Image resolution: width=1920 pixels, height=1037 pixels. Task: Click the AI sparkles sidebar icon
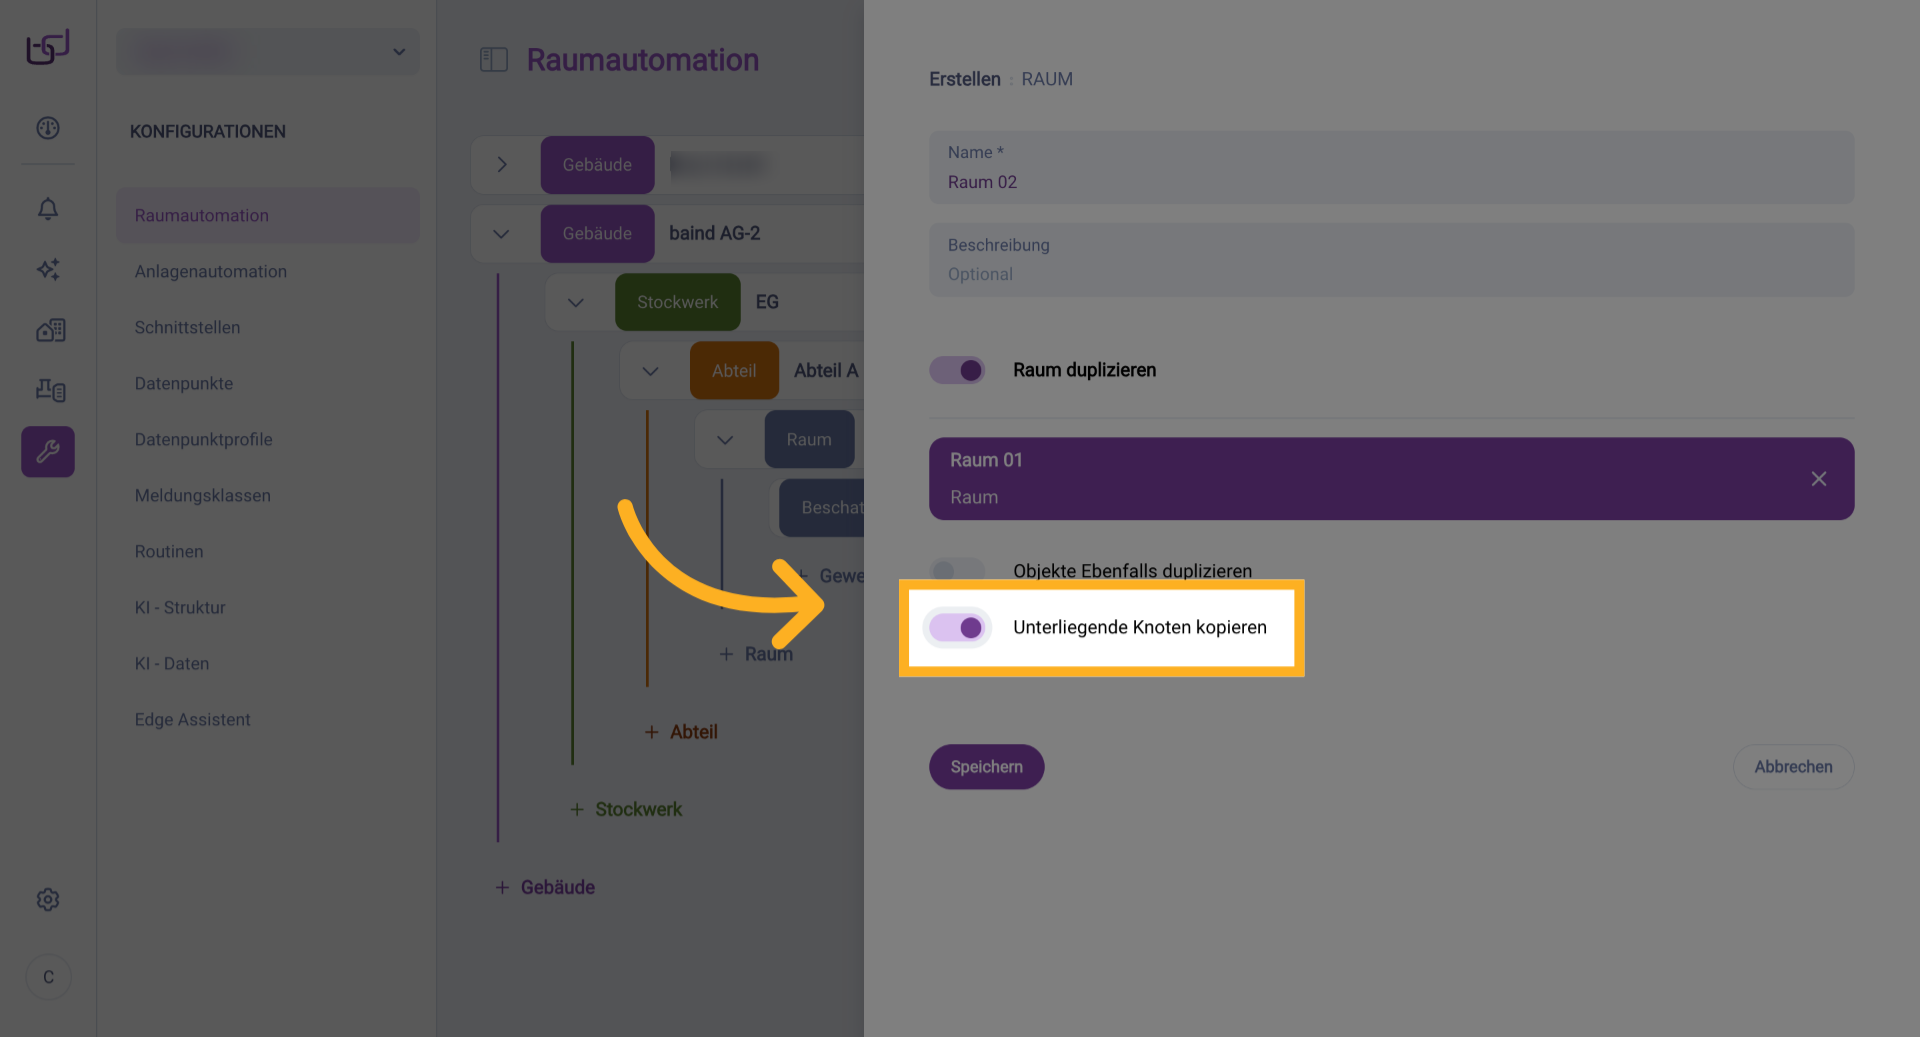[48, 269]
